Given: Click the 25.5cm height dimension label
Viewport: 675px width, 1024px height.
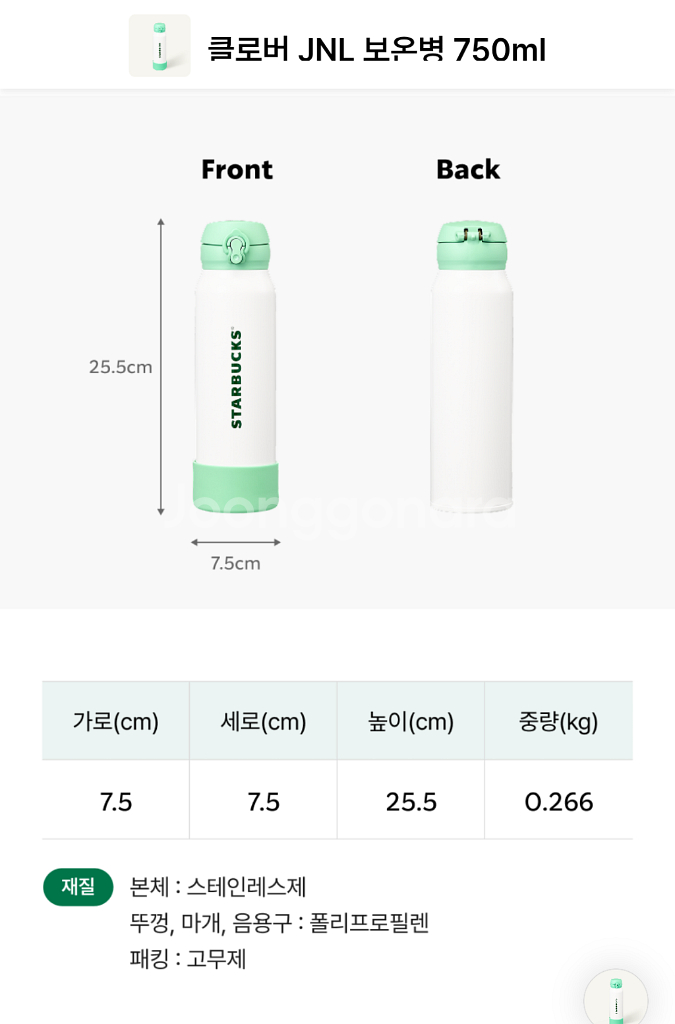Looking at the screenshot, I should (121, 367).
